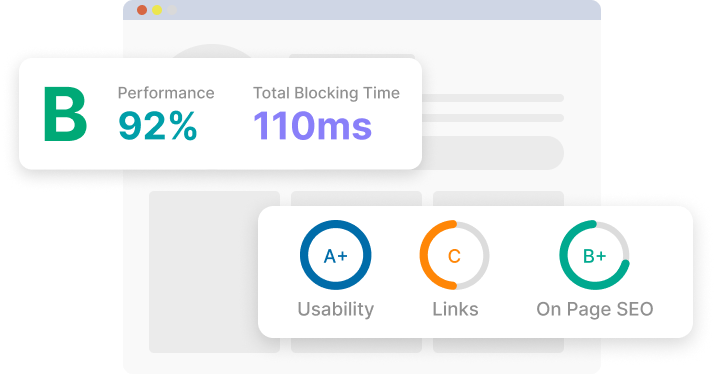Image resolution: width=715 pixels, height=374 pixels.
Task: Click the top thin gray placeholder line
Action: tap(493, 98)
